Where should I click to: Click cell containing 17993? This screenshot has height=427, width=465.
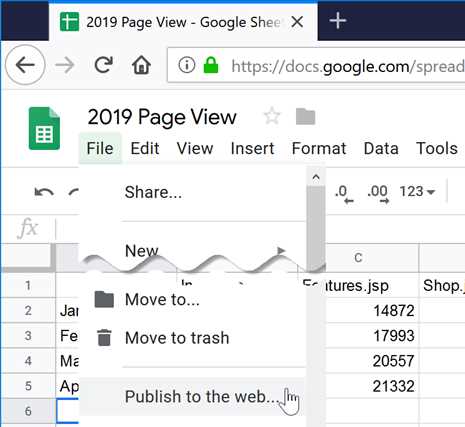[x=372, y=335]
